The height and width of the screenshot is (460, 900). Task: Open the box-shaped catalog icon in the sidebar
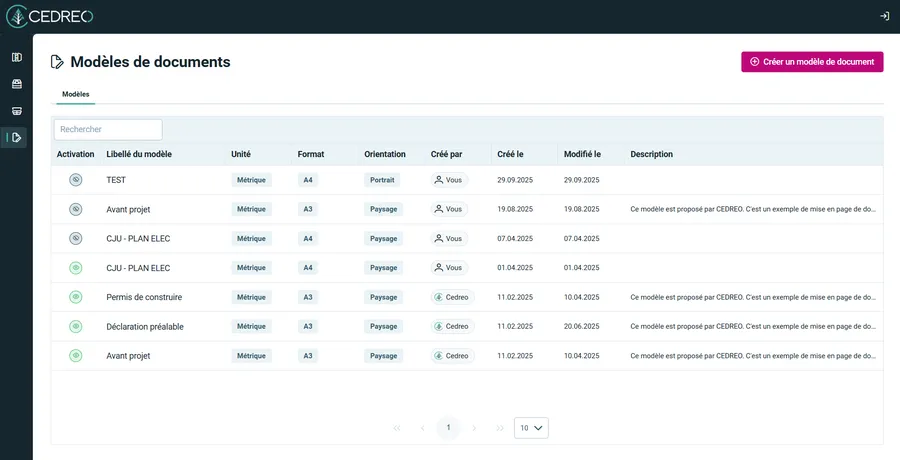[16, 84]
